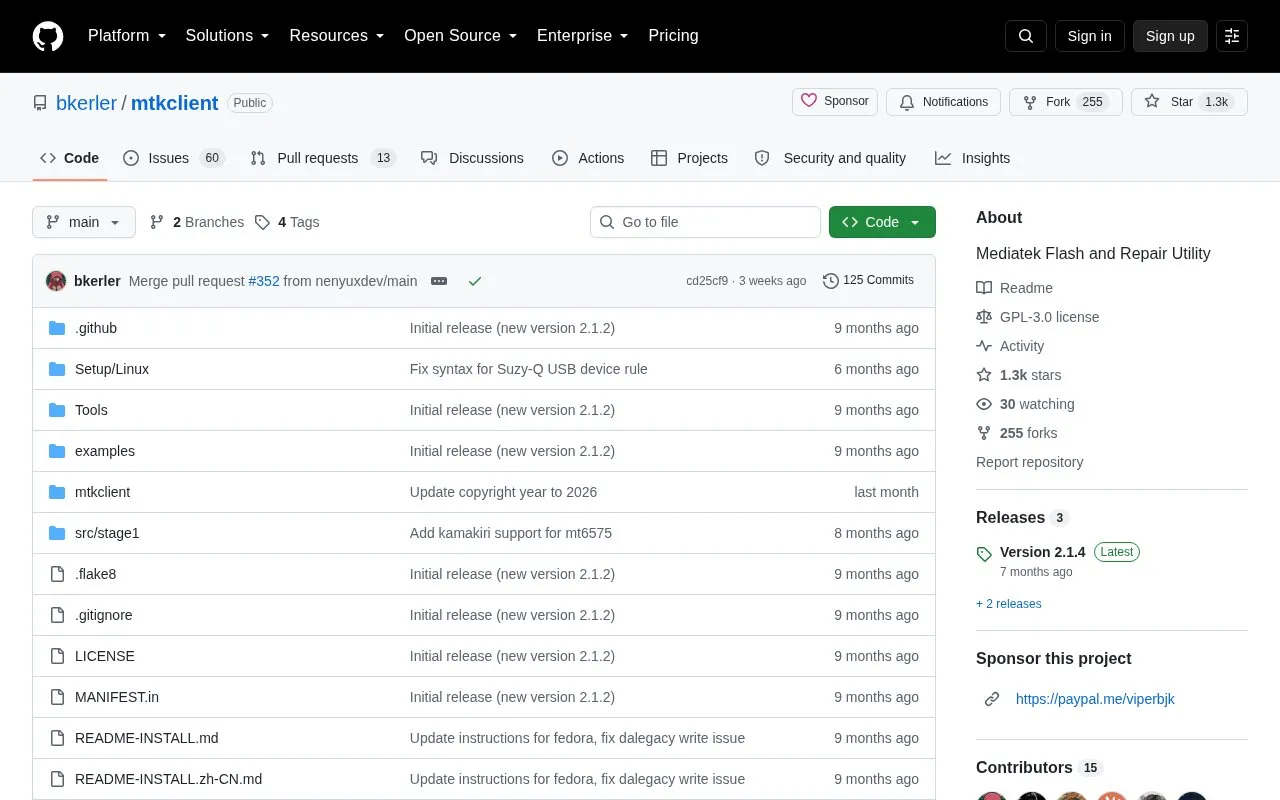Viewport: 1280px width, 800px height.
Task: Click the Sign in button
Action: pyautogui.click(x=1089, y=36)
